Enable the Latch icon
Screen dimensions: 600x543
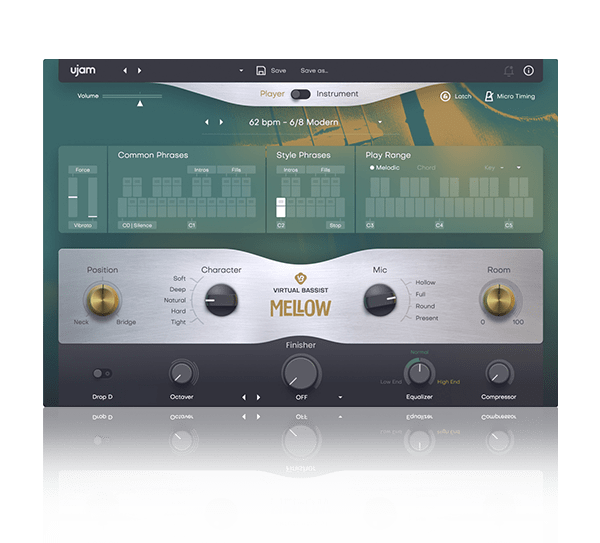coord(445,96)
